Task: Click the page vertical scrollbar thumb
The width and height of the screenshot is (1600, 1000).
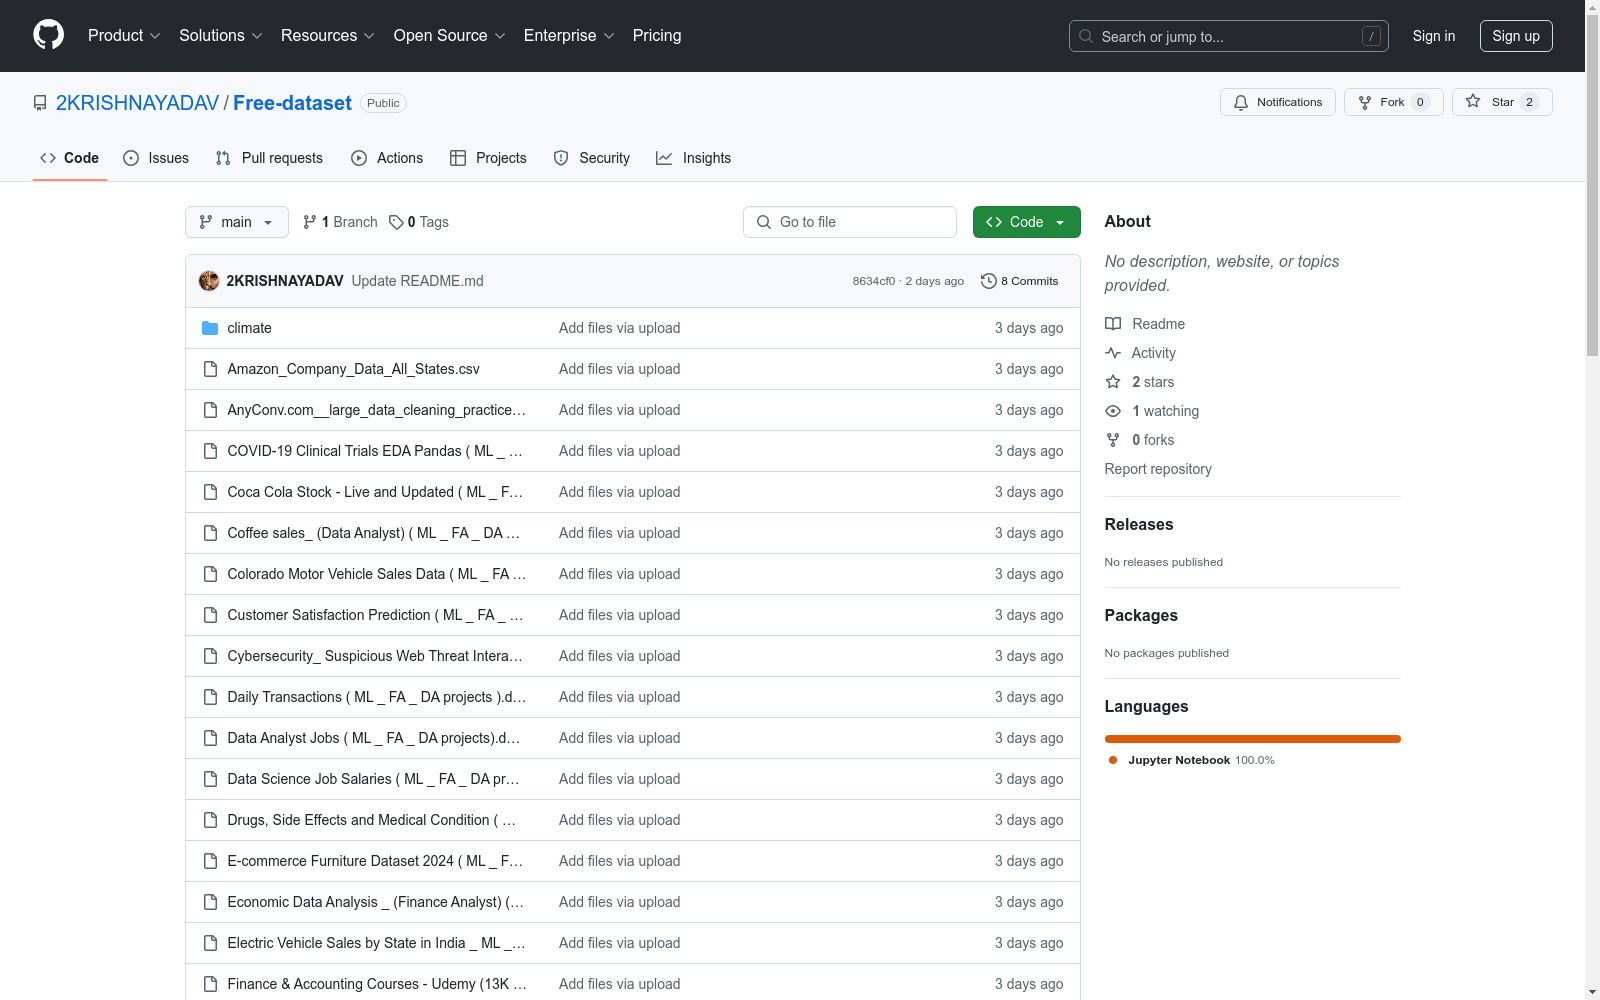Action: click(x=1592, y=185)
